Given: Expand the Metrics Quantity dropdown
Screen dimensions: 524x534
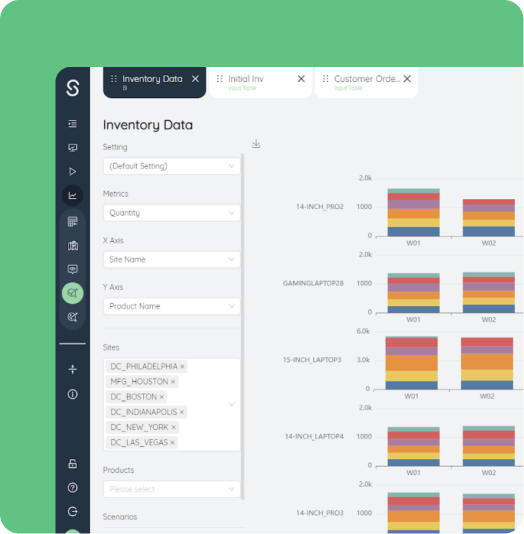Looking at the screenshot, I should 172,213.
